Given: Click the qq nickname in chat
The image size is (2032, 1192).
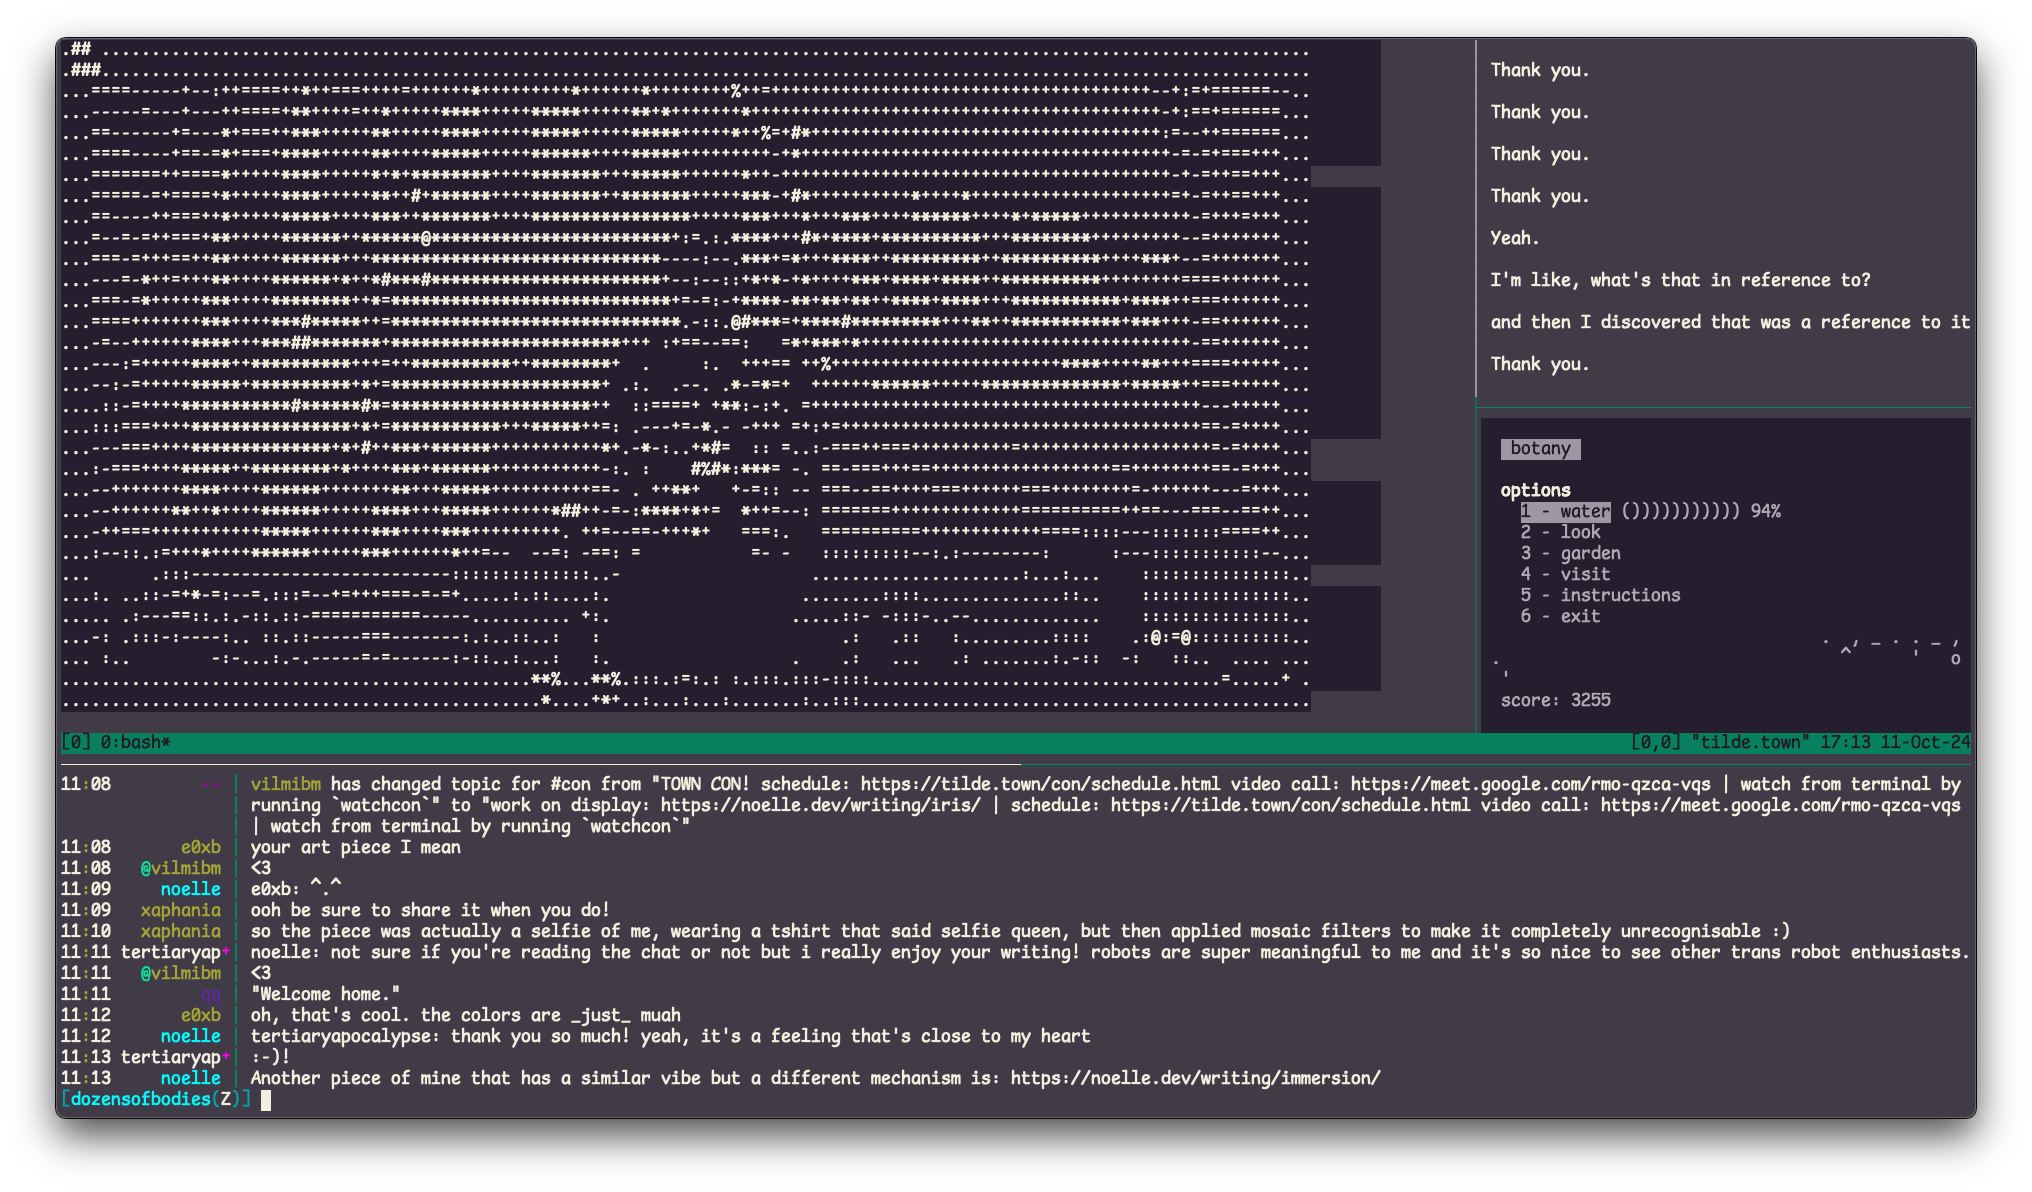Looking at the screenshot, I should tap(210, 994).
